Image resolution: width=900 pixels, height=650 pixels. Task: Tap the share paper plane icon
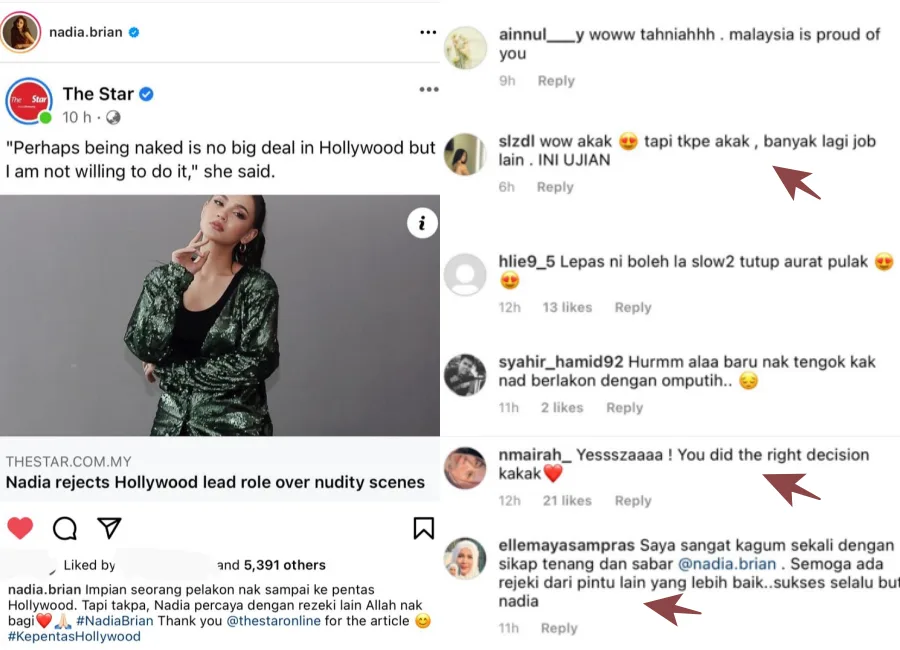tap(109, 528)
